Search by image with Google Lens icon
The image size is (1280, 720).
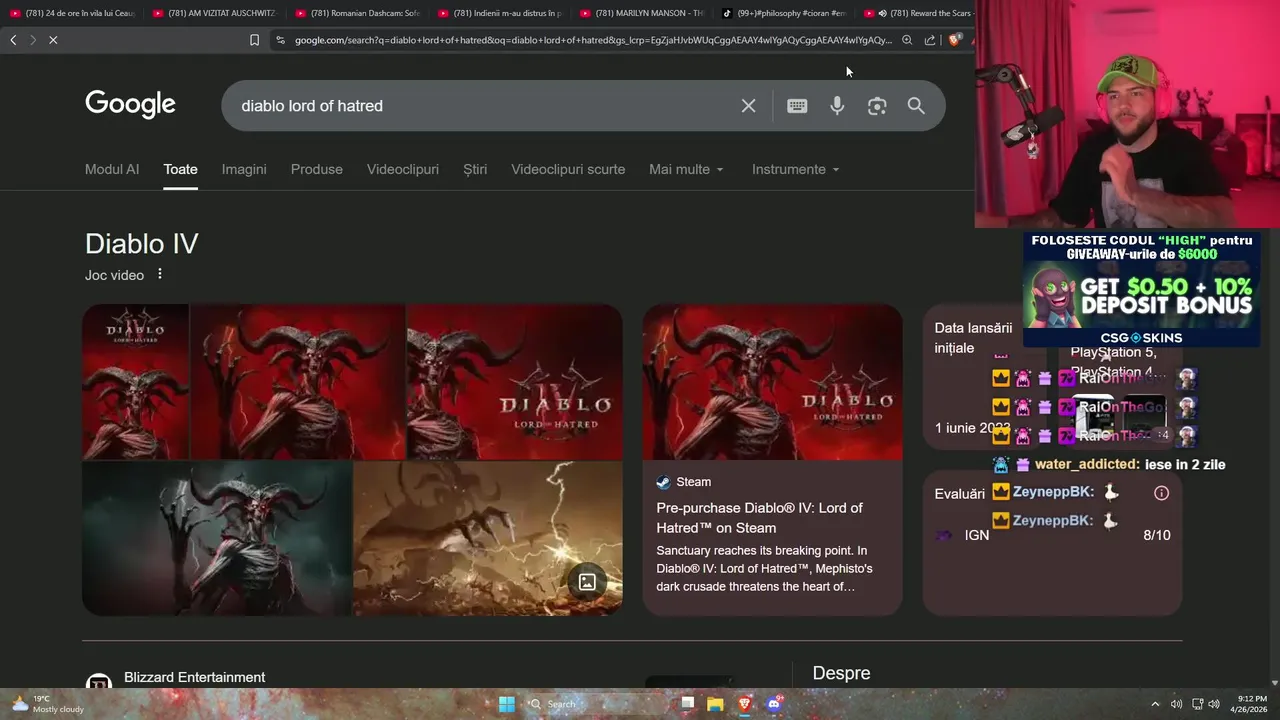(x=877, y=106)
